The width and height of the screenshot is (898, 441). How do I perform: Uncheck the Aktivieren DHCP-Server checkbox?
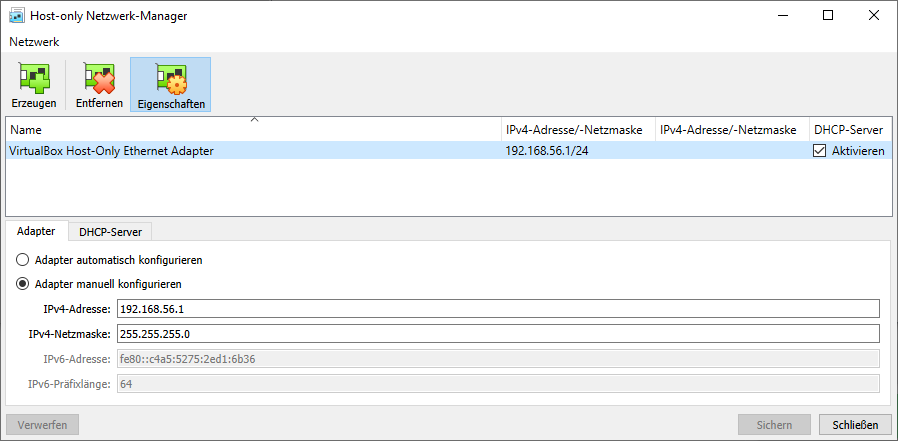pos(820,151)
